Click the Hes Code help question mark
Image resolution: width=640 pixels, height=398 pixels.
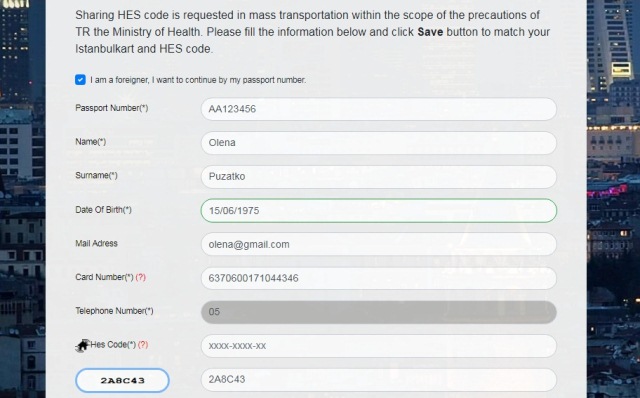tap(143, 345)
